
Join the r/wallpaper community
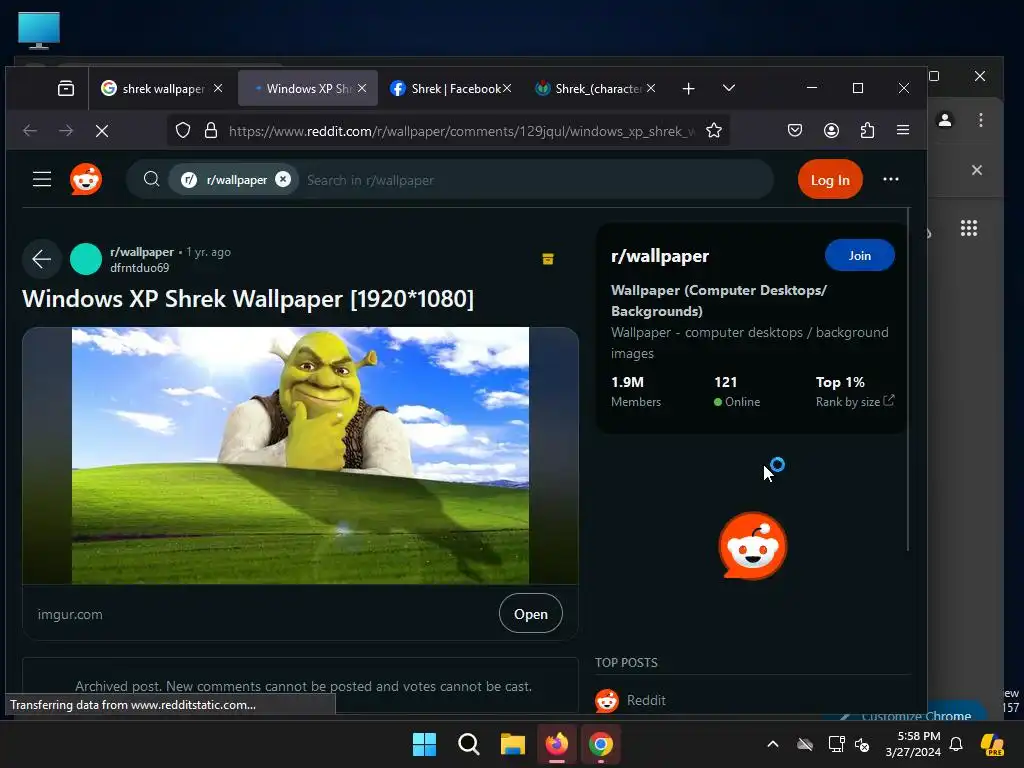(x=859, y=255)
